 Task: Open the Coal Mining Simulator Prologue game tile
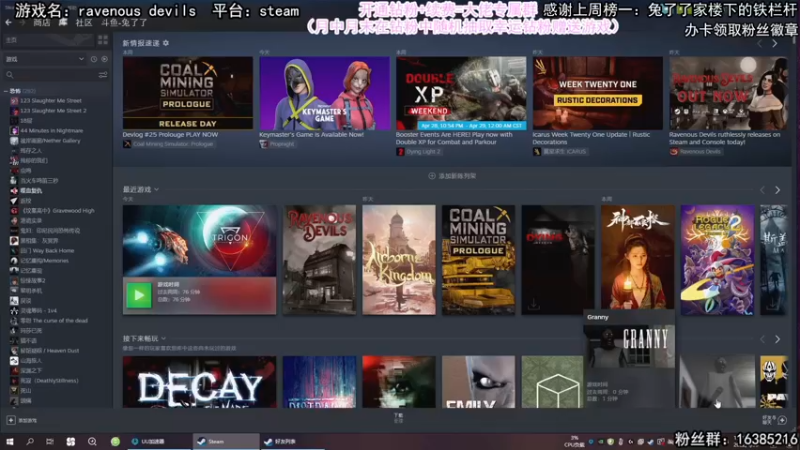479,260
